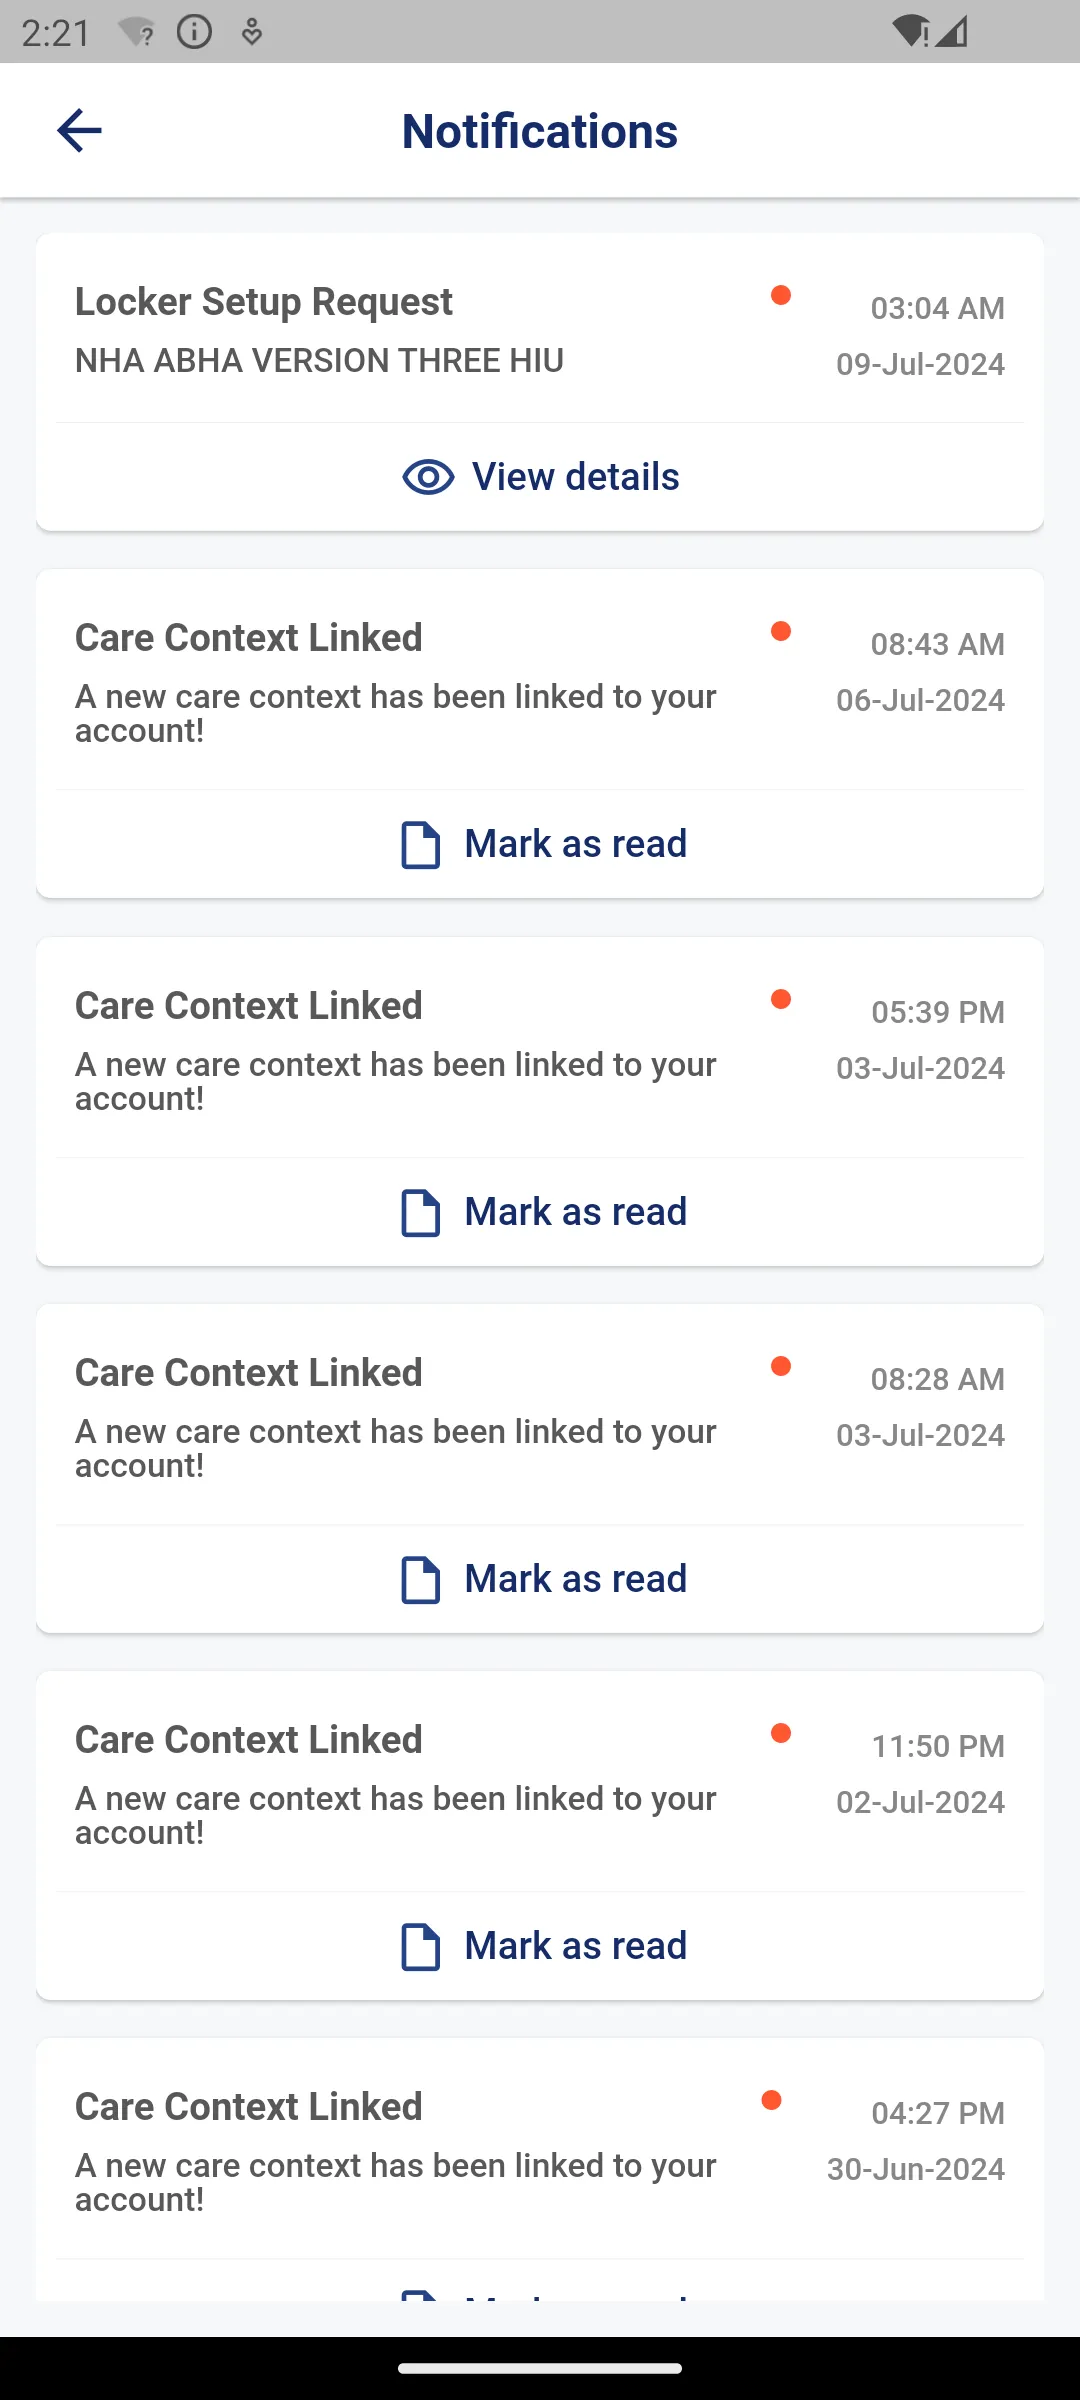Tap the 03-Jul-2024 date on 05:39 PM card
This screenshot has height=2400, width=1080.
point(920,1068)
